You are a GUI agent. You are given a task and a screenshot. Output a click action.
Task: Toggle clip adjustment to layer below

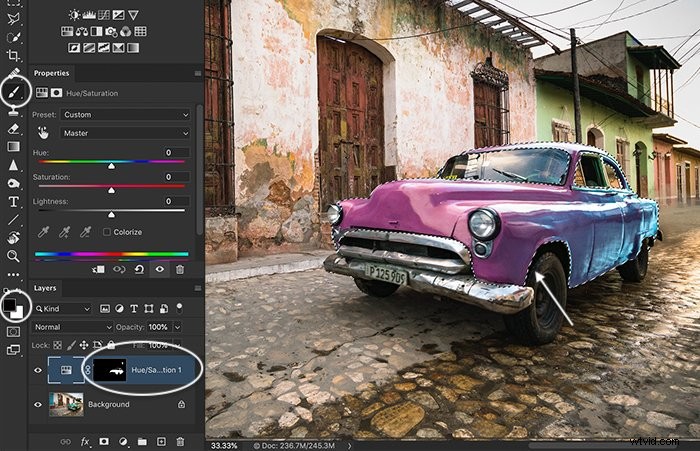(x=98, y=269)
